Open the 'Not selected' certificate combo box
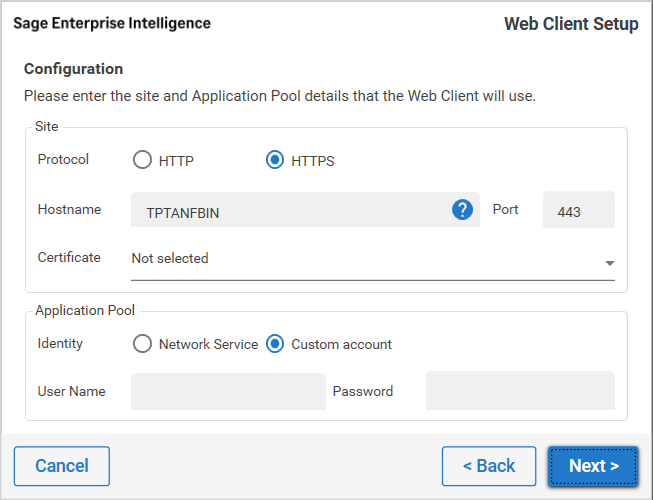Screen dimensions: 653x500 click(x=360, y=259)
